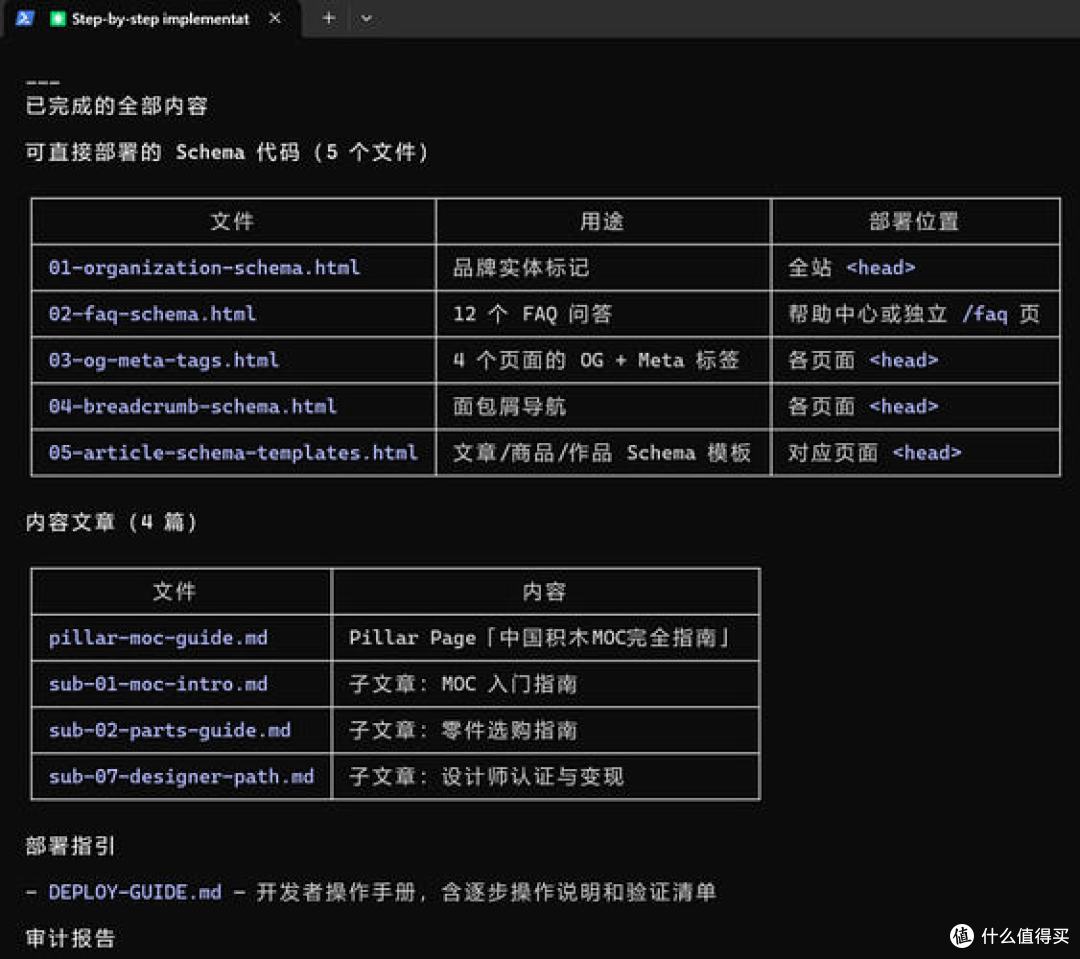Click the 文件 header in Schema table
This screenshot has width=1080, height=959.
pyautogui.click(x=232, y=222)
